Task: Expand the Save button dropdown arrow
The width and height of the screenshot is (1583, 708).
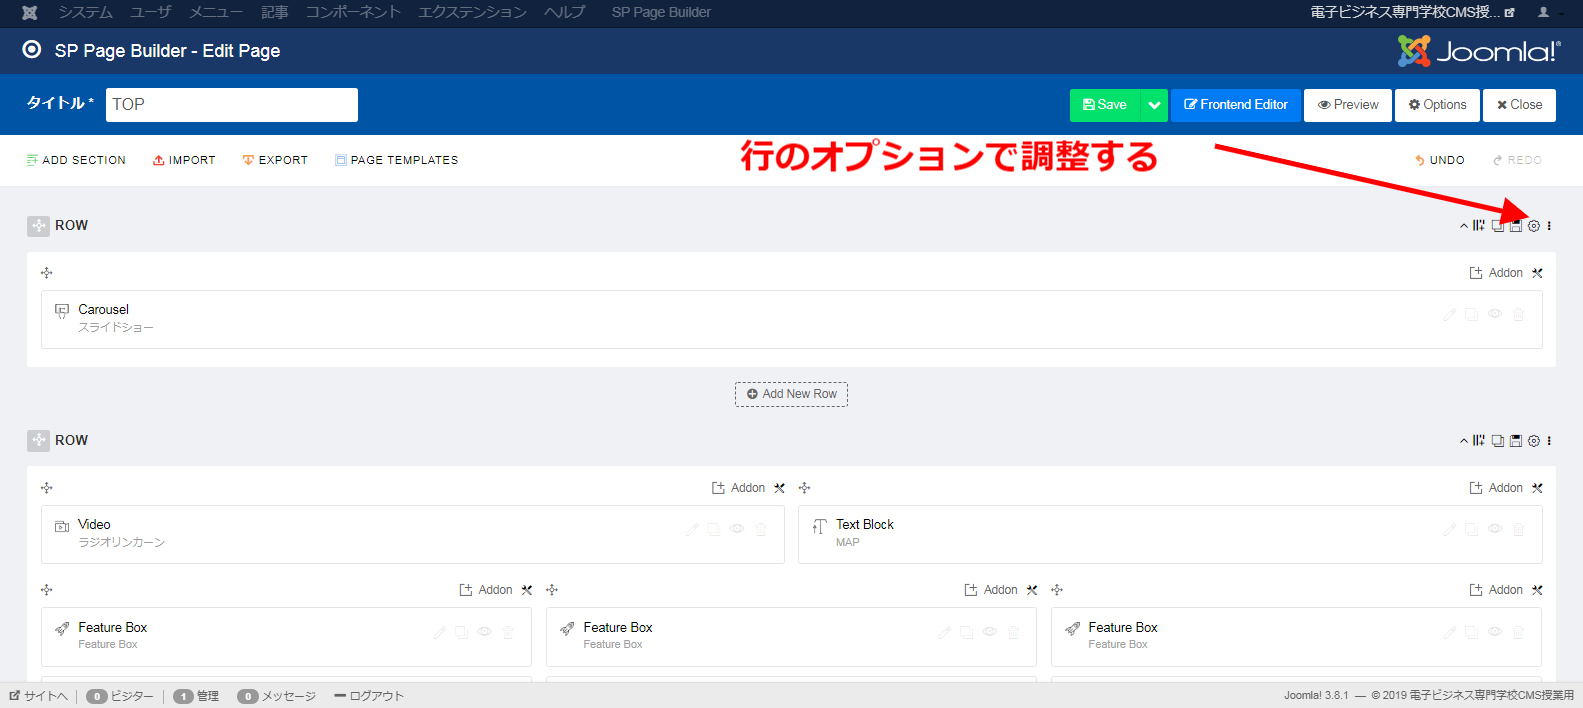Action: coord(1154,105)
